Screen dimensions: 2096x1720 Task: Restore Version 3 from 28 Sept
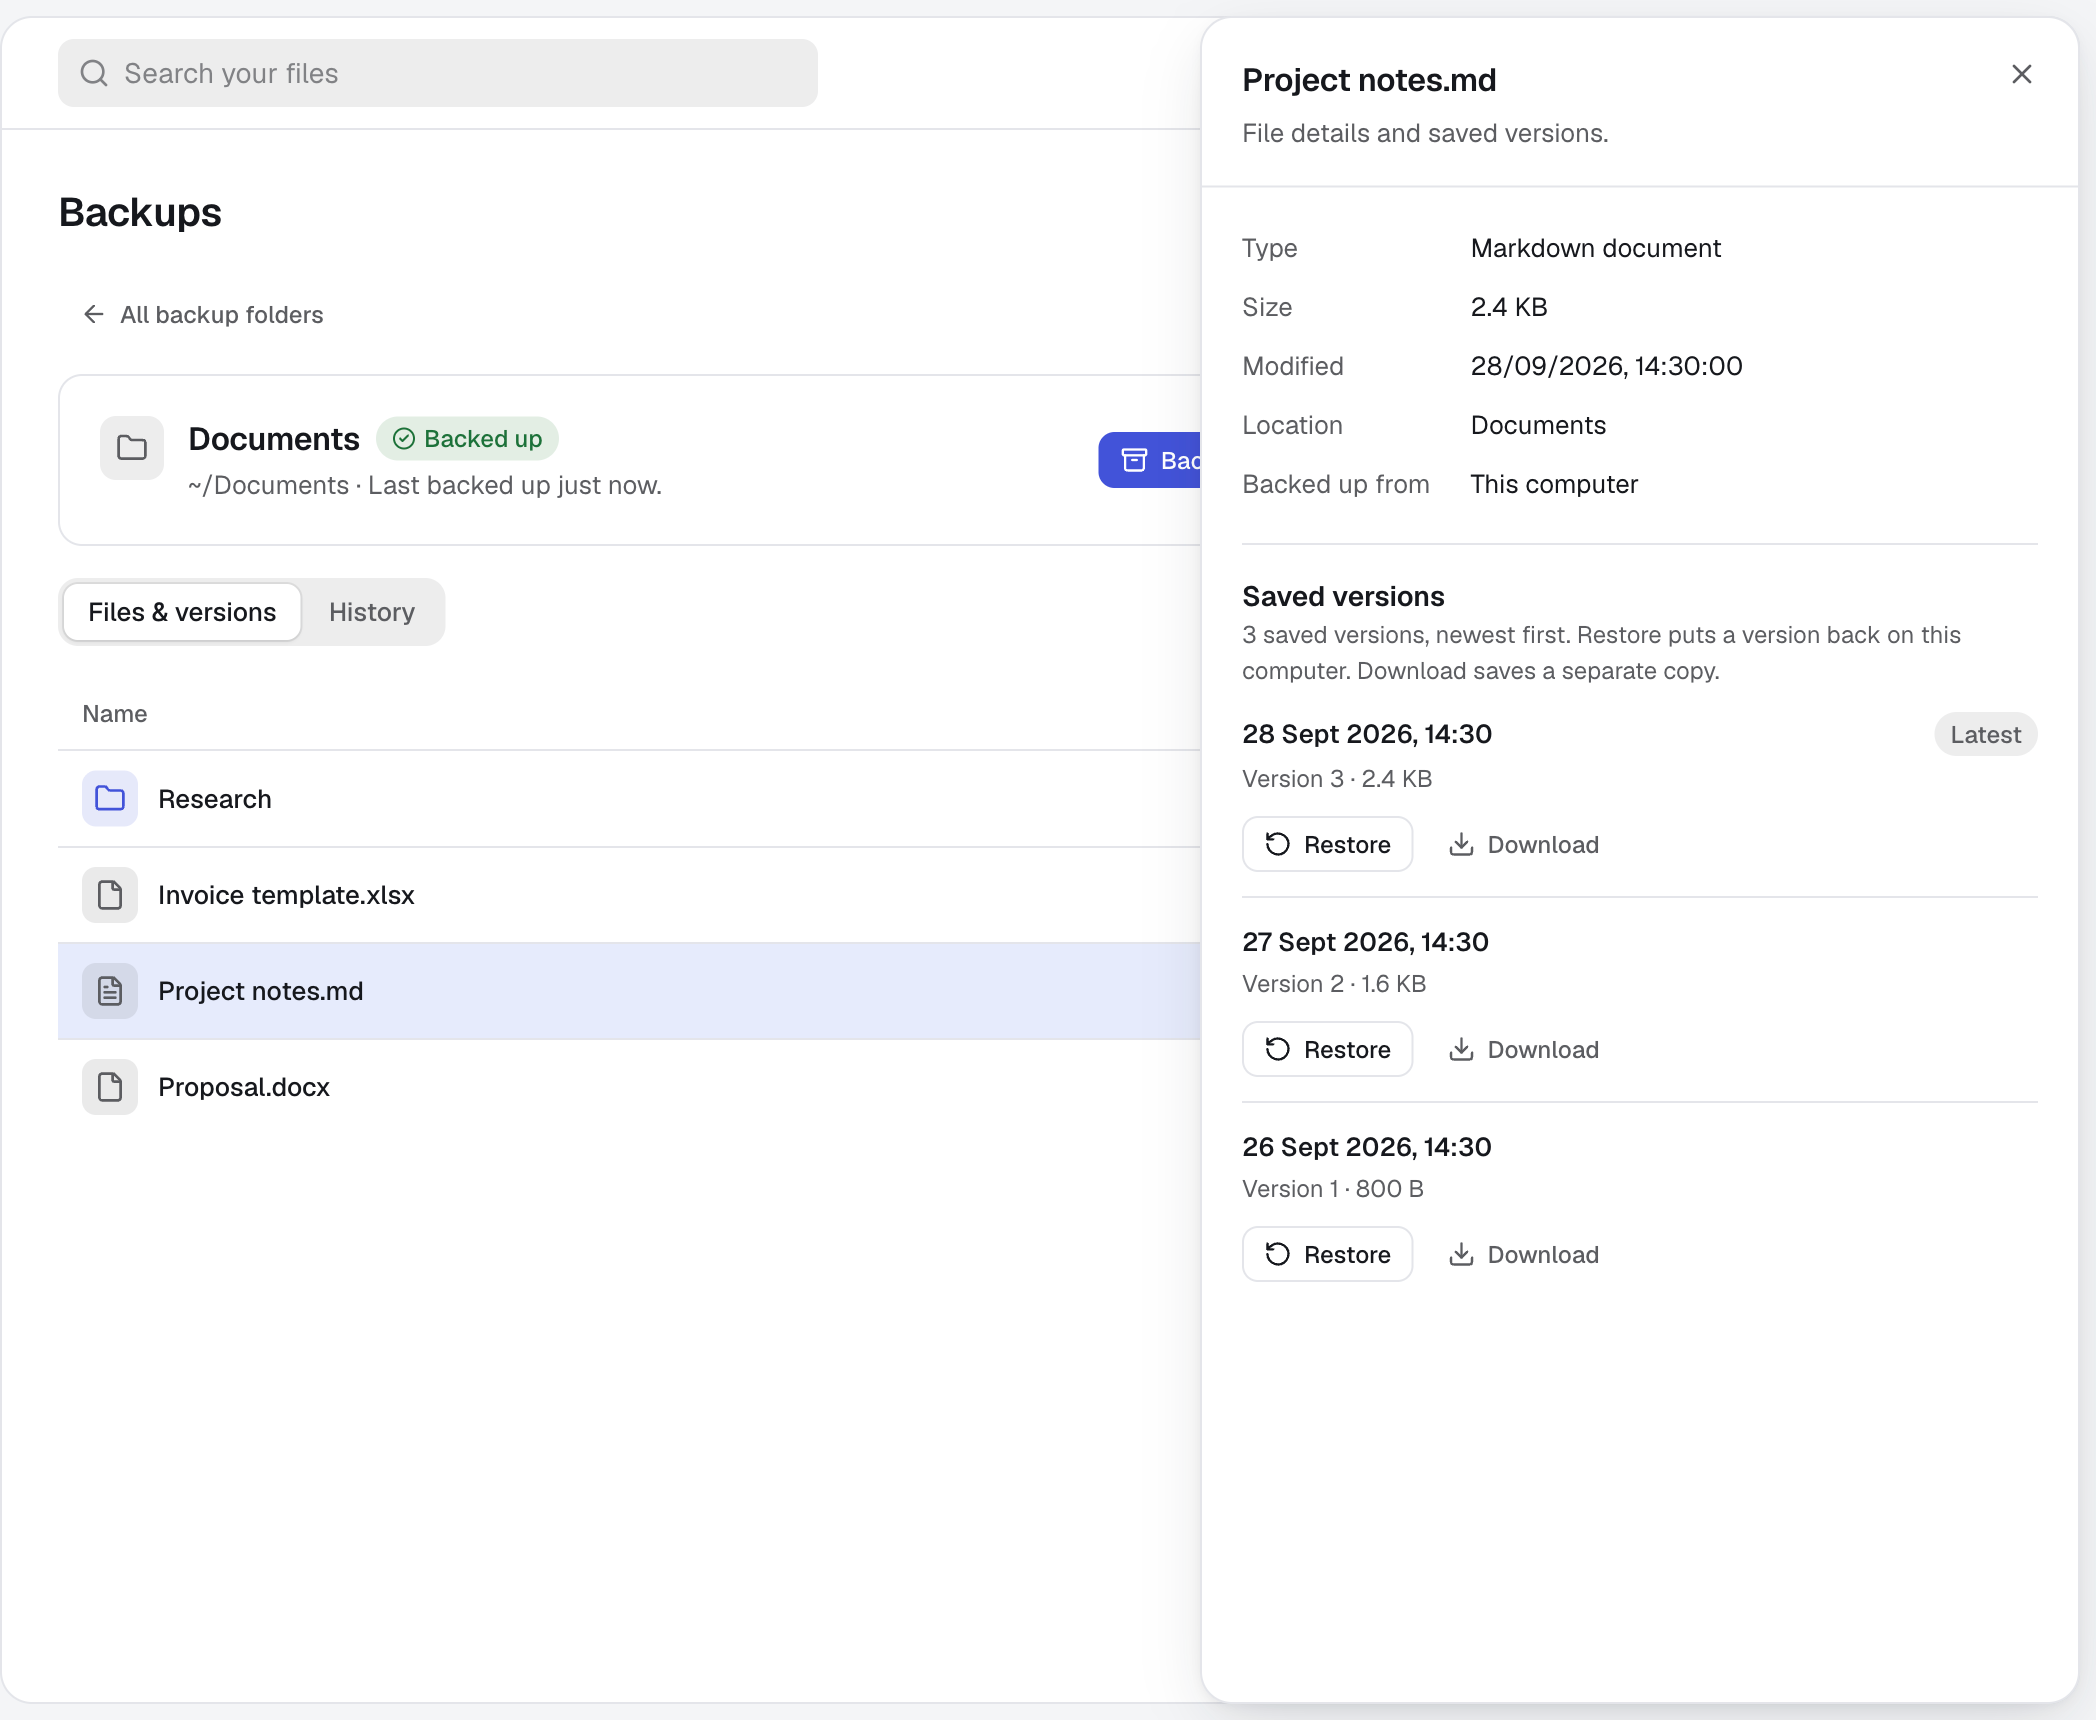[x=1327, y=844]
